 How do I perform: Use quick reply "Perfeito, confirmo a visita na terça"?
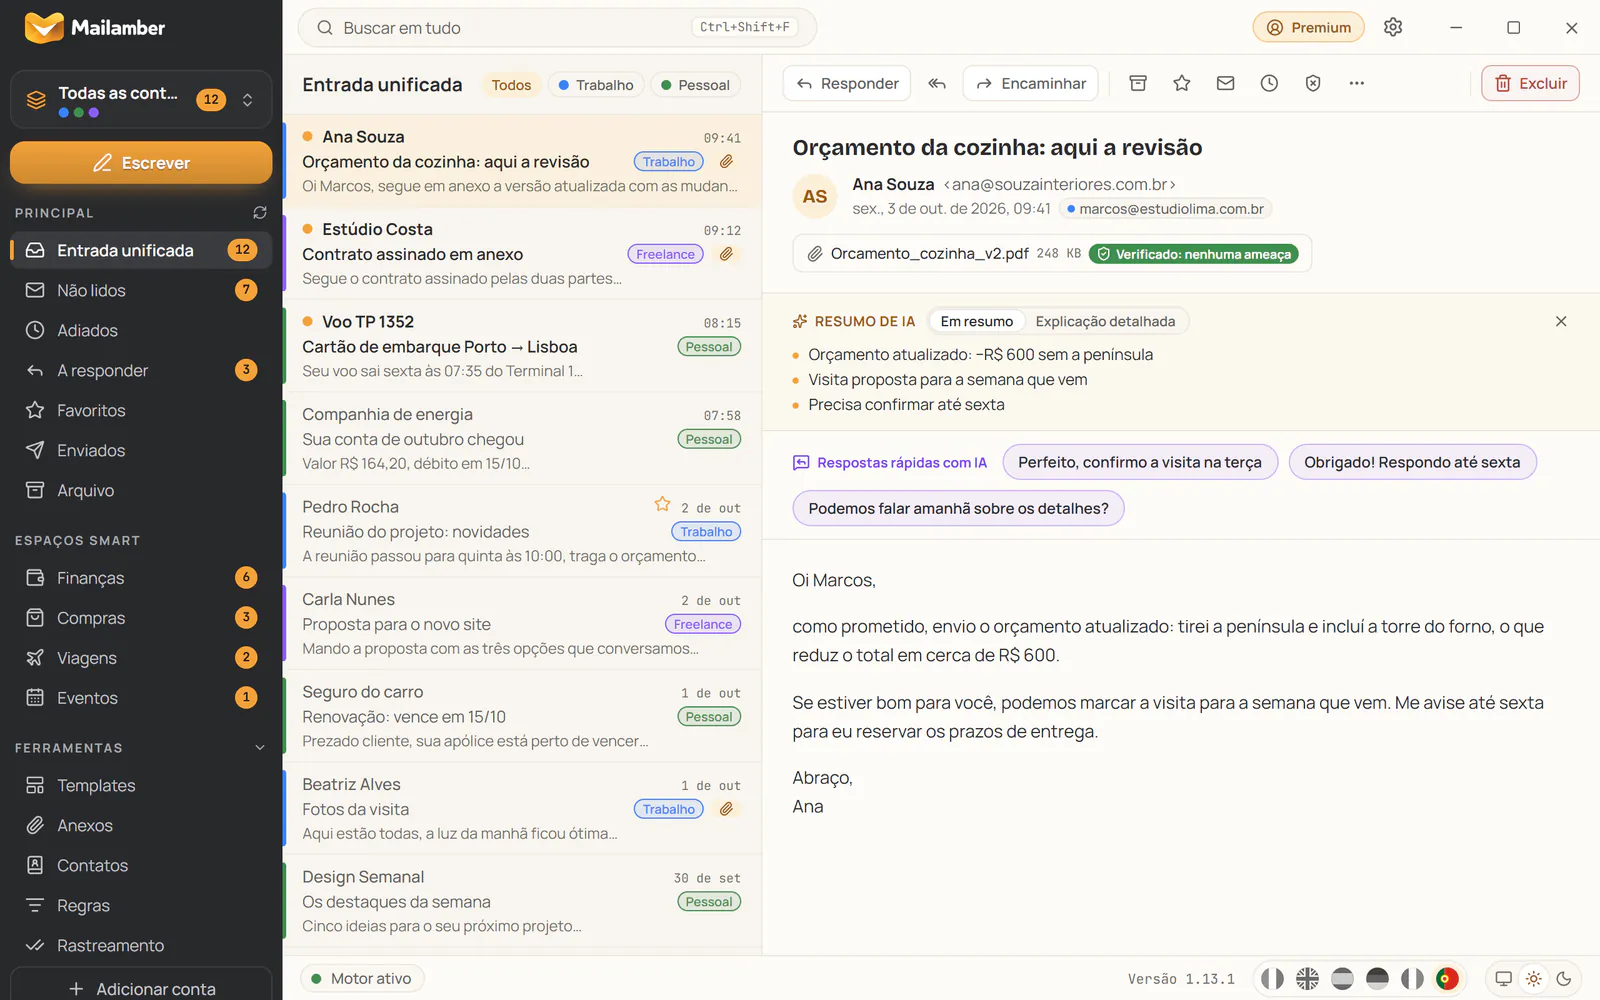(x=1140, y=462)
